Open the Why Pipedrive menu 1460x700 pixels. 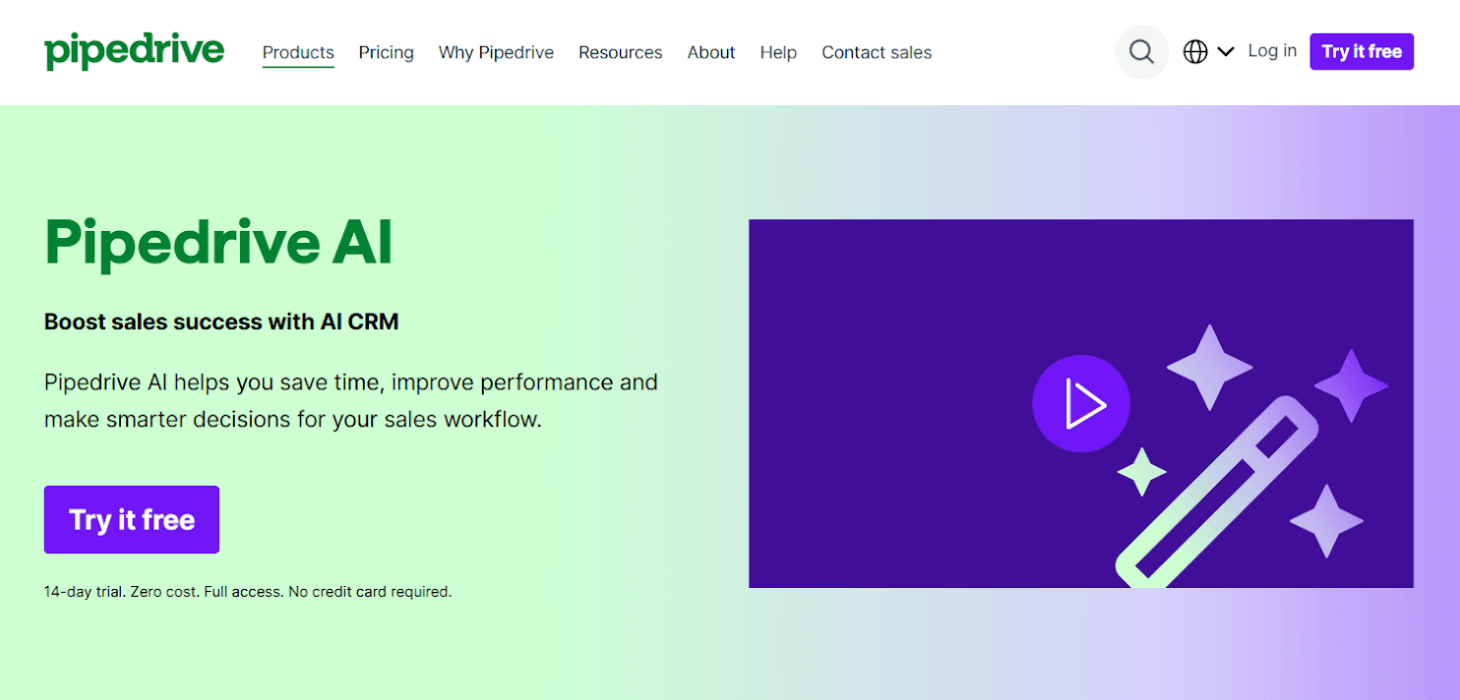tap(496, 52)
